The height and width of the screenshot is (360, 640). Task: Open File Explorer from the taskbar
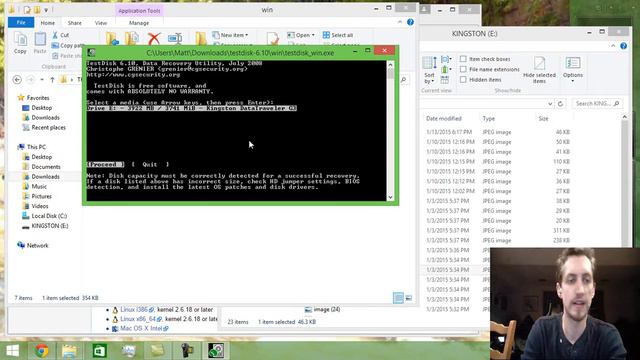[x=69, y=351]
